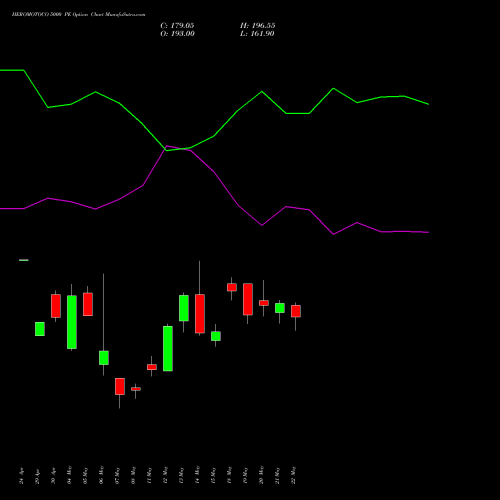Click the 15 May date label
Image resolution: width=500 pixels, height=500 pixels.
(214, 475)
